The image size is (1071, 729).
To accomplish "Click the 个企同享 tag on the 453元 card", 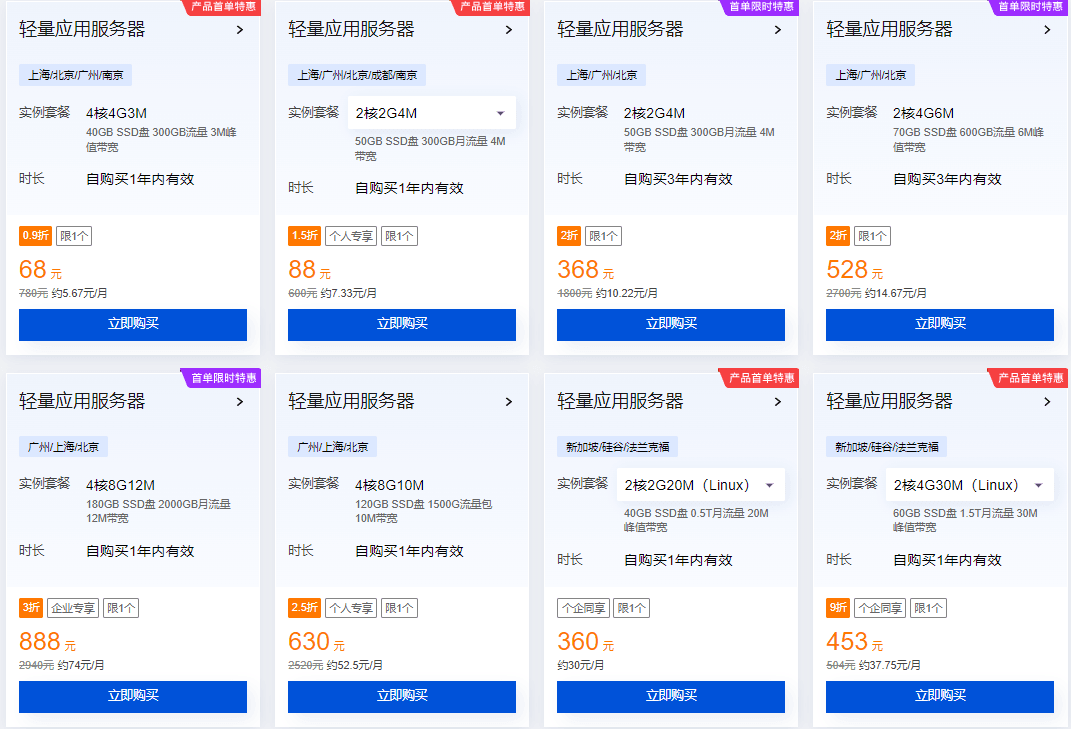I will 880,607.
